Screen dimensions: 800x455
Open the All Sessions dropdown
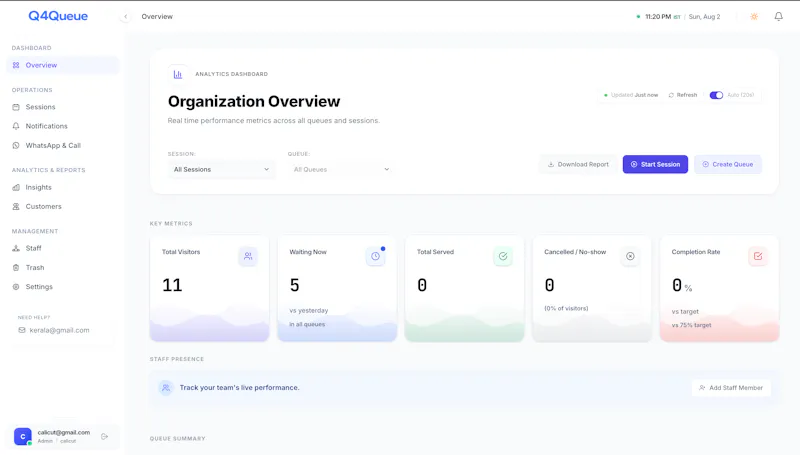pyautogui.click(x=221, y=169)
